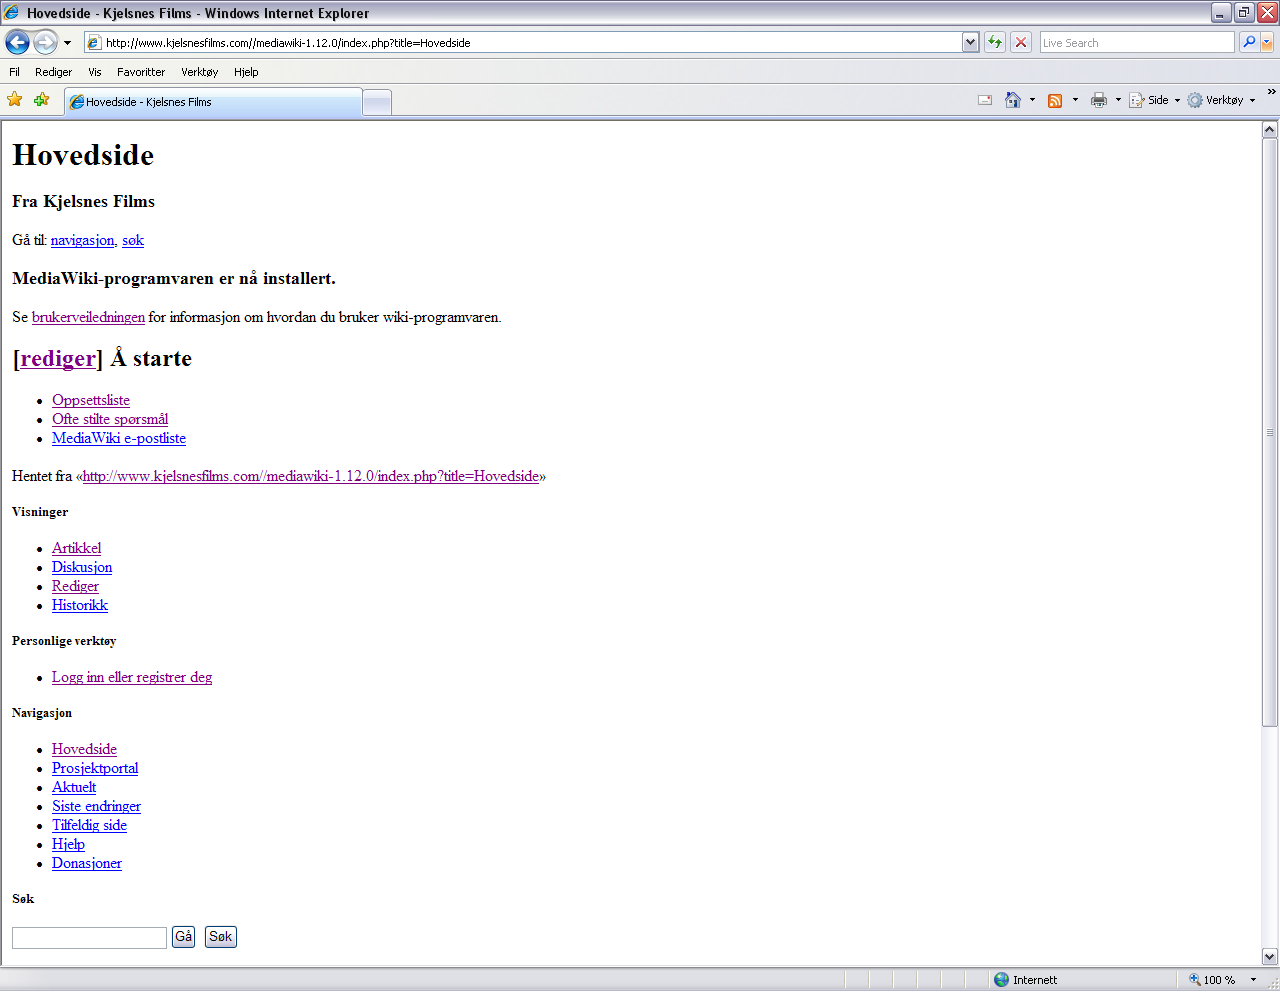Click the scroll up arrow
The width and height of the screenshot is (1280, 992).
click(1270, 129)
